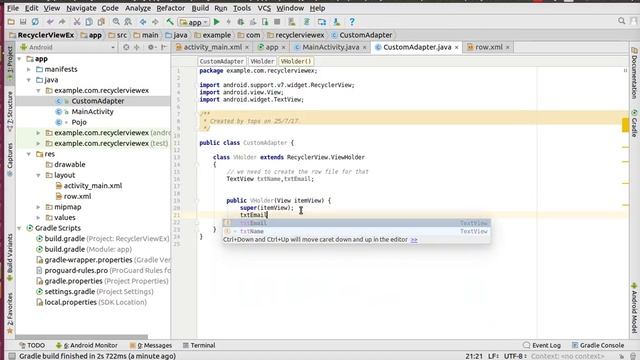Viewport: 640px width, 360px height.
Task: Toggle the Gradle side panel
Action: [634, 122]
